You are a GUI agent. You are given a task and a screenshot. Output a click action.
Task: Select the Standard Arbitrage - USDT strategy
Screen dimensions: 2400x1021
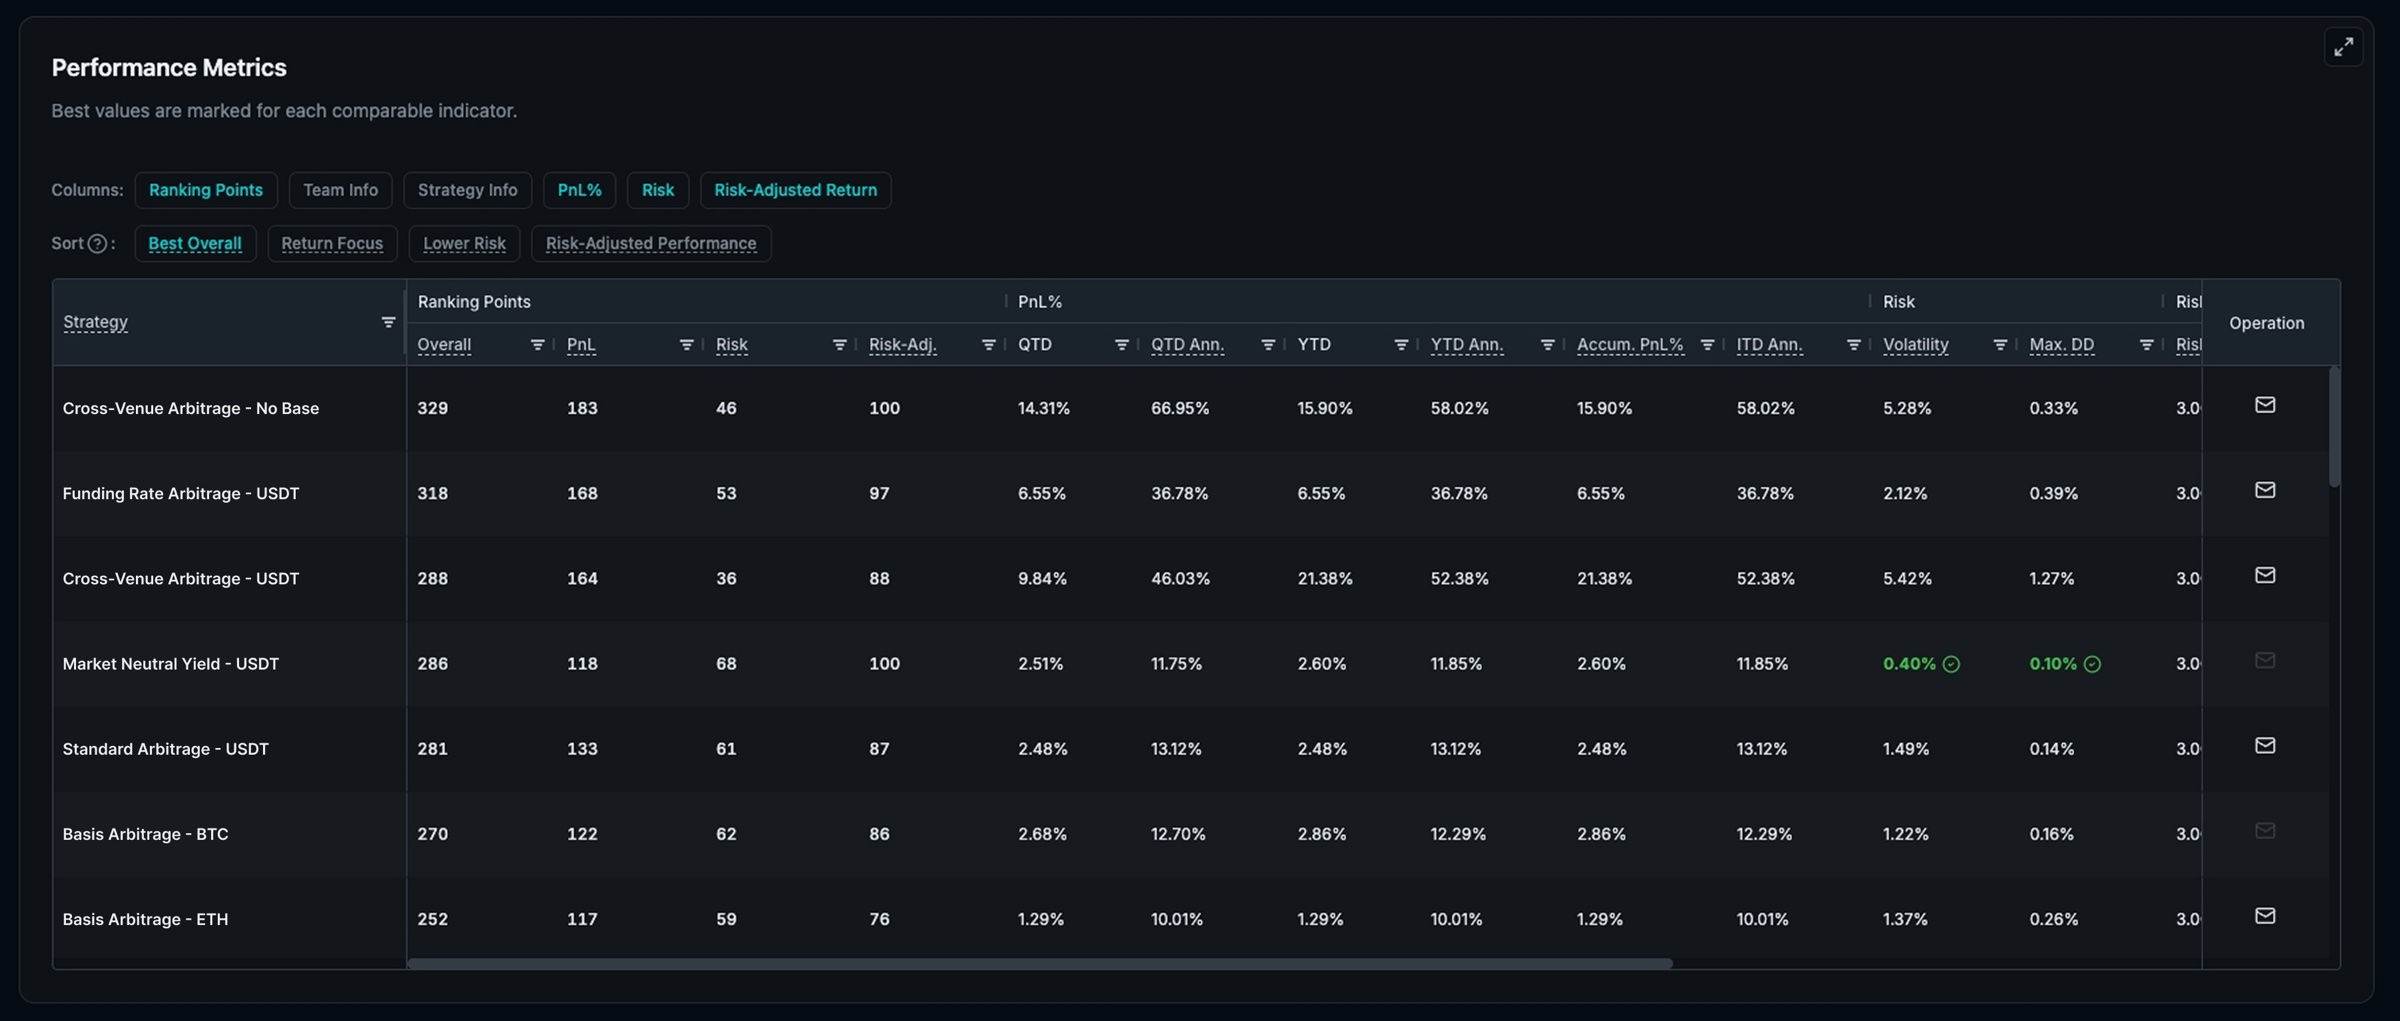point(166,748)
